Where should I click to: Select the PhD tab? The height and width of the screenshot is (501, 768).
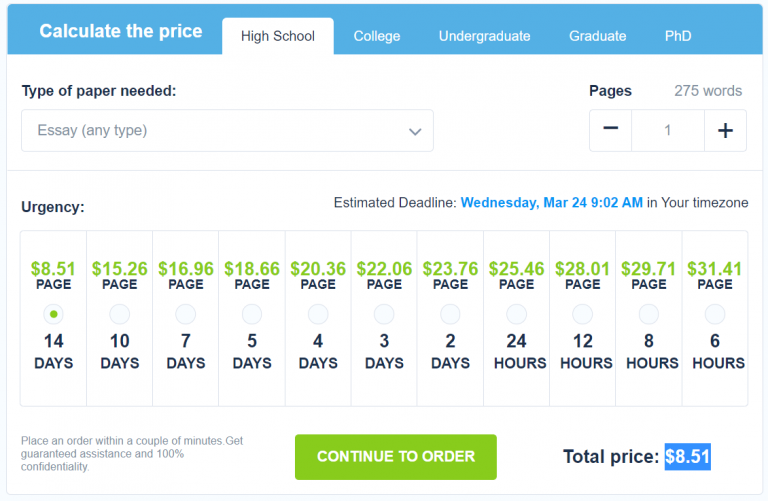tap(678, 36)
